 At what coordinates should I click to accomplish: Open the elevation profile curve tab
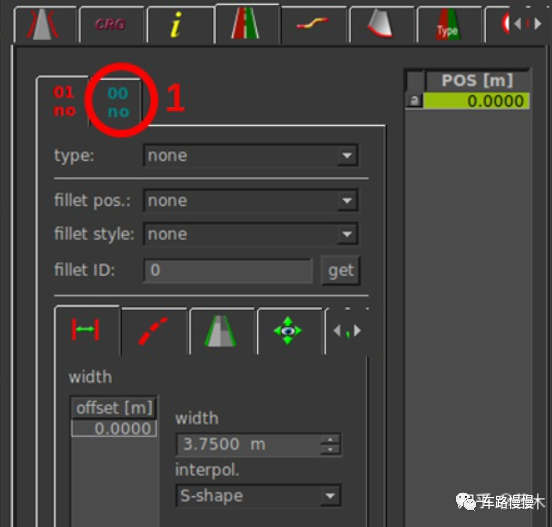pos(313,25)
